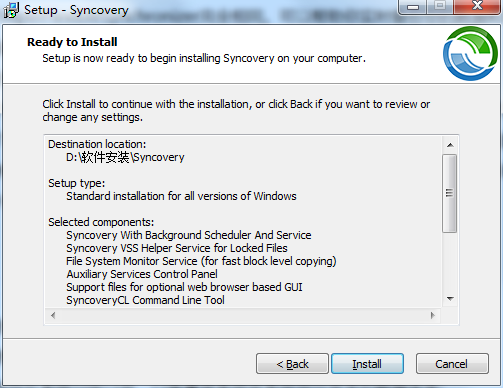503x388 pixels.
Task: Click the horizontal scrollbar track
Action: coord(243,315)
